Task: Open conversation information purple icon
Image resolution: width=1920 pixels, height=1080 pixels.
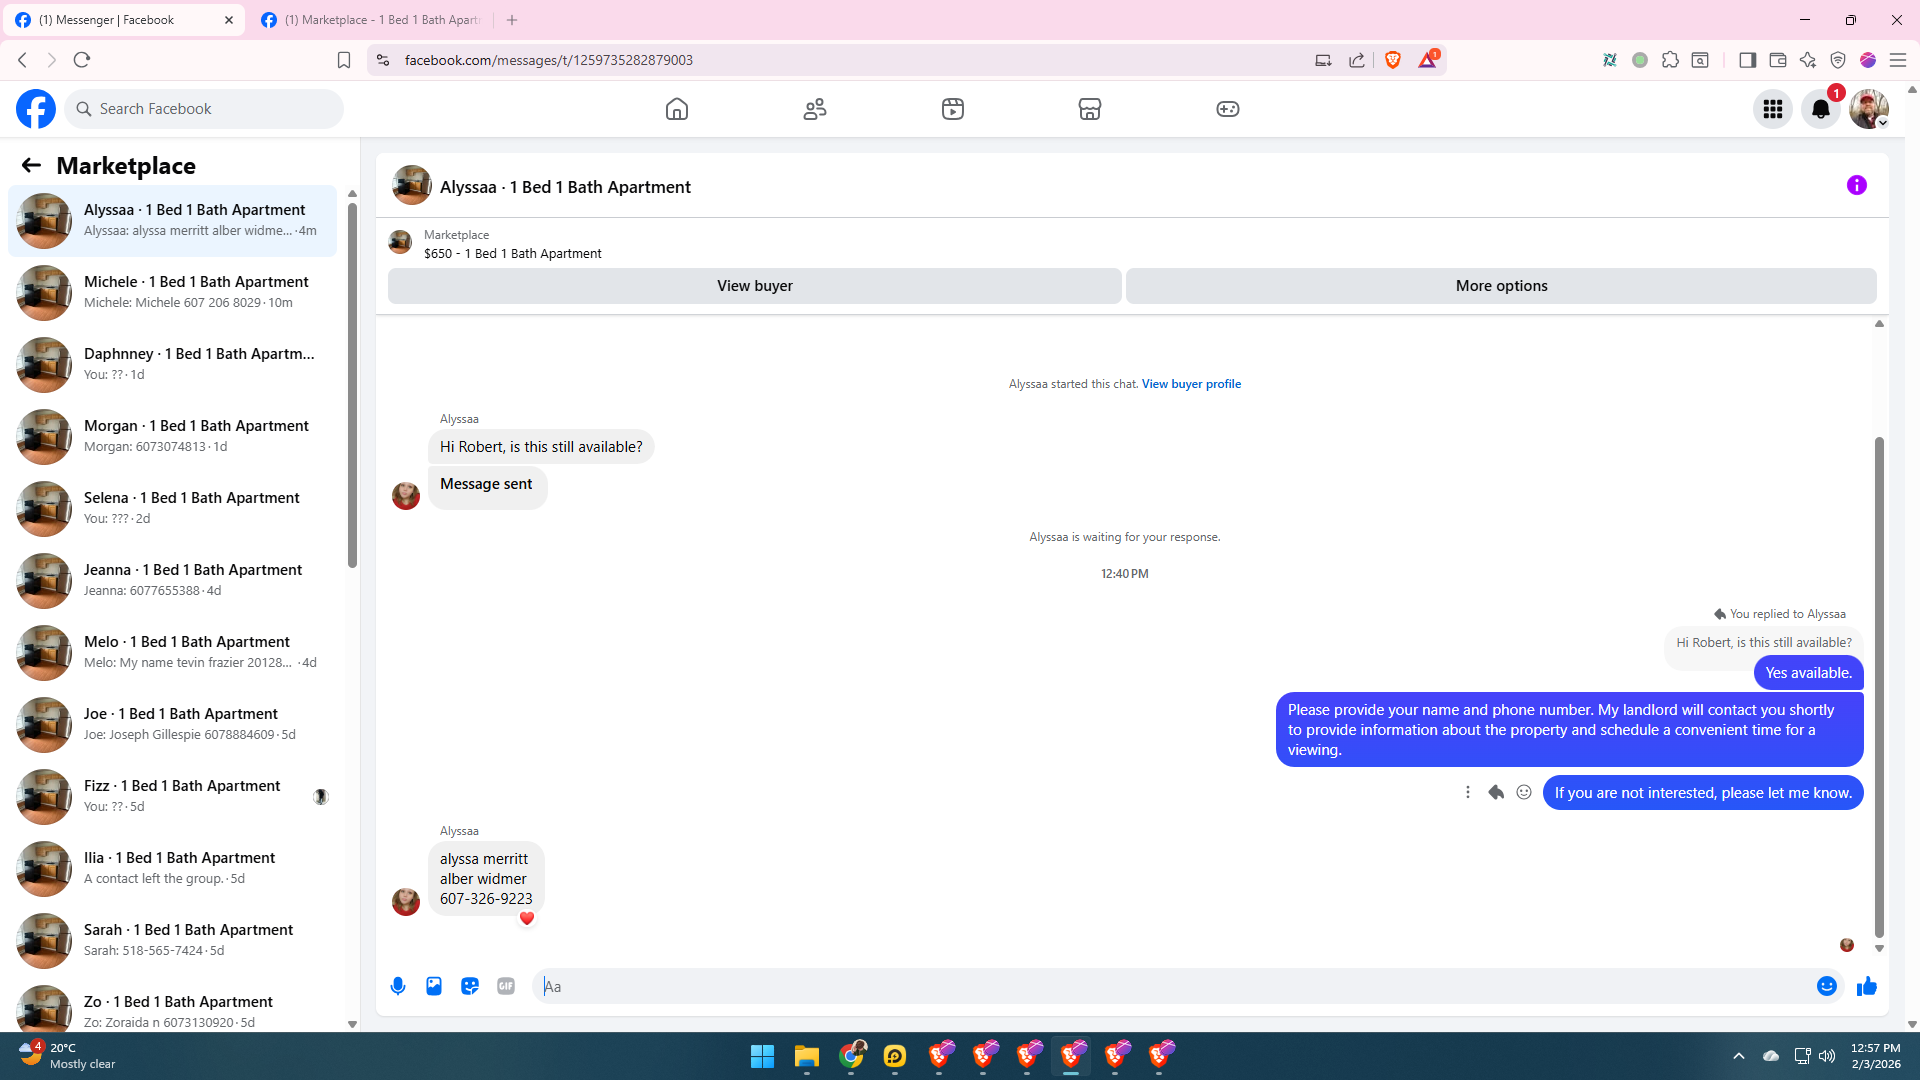Action: pyautogui.click(x=1856, y=185)
